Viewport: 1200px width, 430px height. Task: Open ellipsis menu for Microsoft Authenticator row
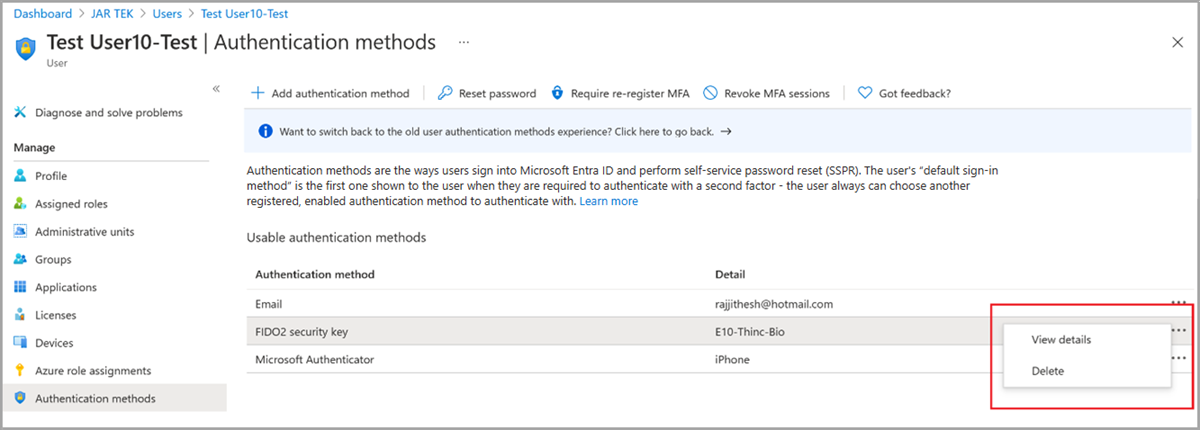[1179, 359]
